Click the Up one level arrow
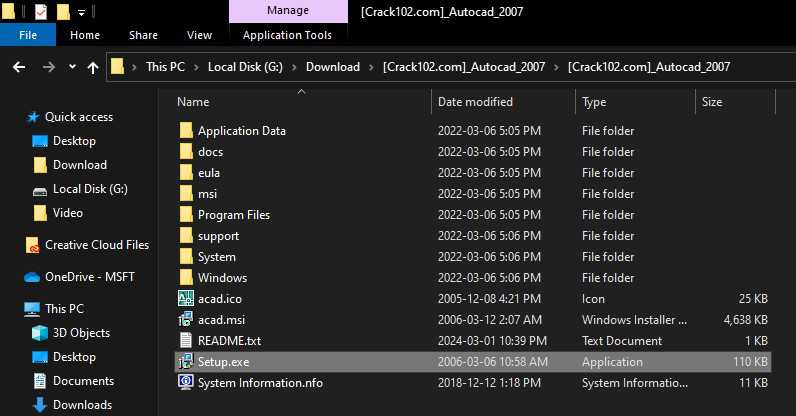The image size is (796, 416). (93, 68)
